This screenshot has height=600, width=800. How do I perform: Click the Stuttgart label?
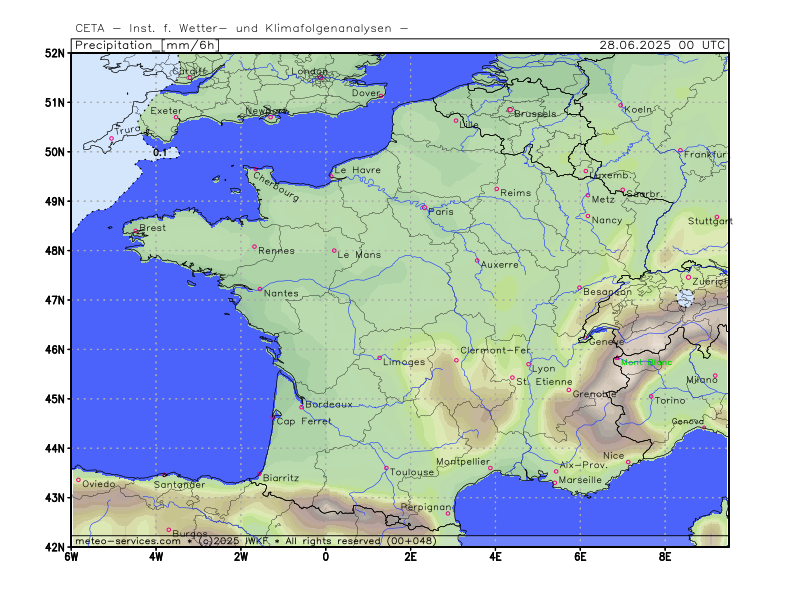[710, 221]
